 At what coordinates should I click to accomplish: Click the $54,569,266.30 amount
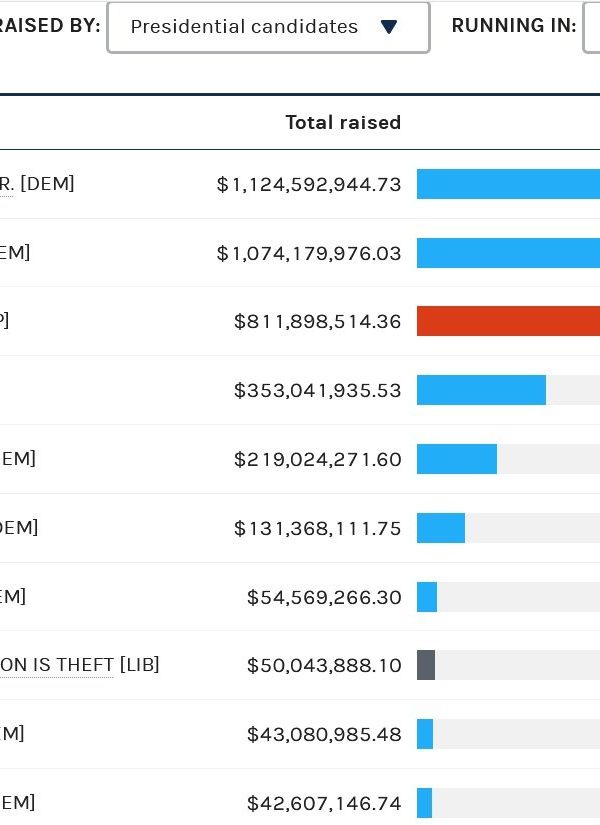[x=324, y=597]
